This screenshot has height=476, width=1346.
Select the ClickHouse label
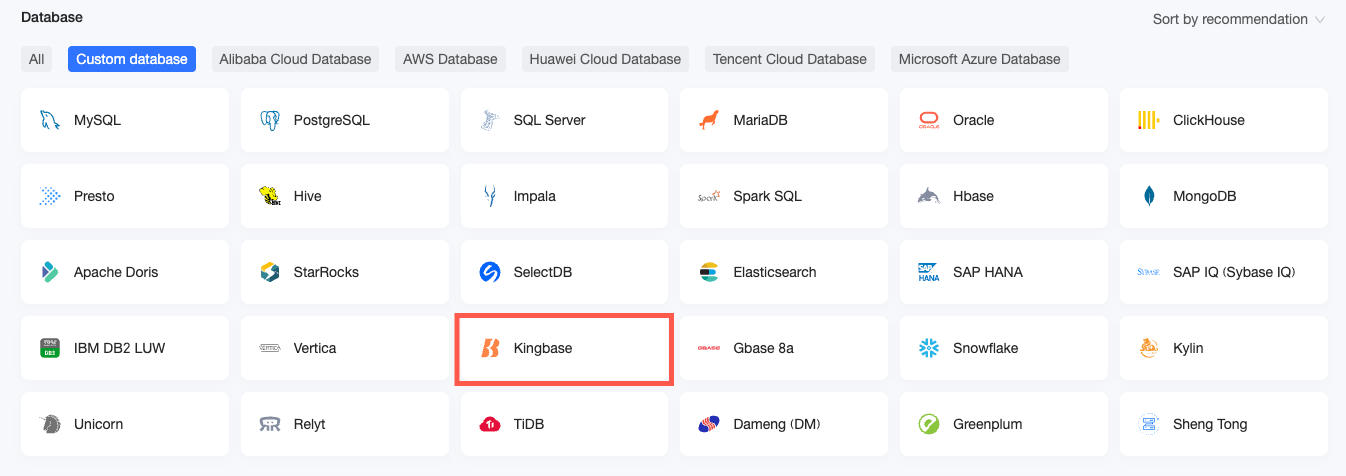tap(1209, 120)
